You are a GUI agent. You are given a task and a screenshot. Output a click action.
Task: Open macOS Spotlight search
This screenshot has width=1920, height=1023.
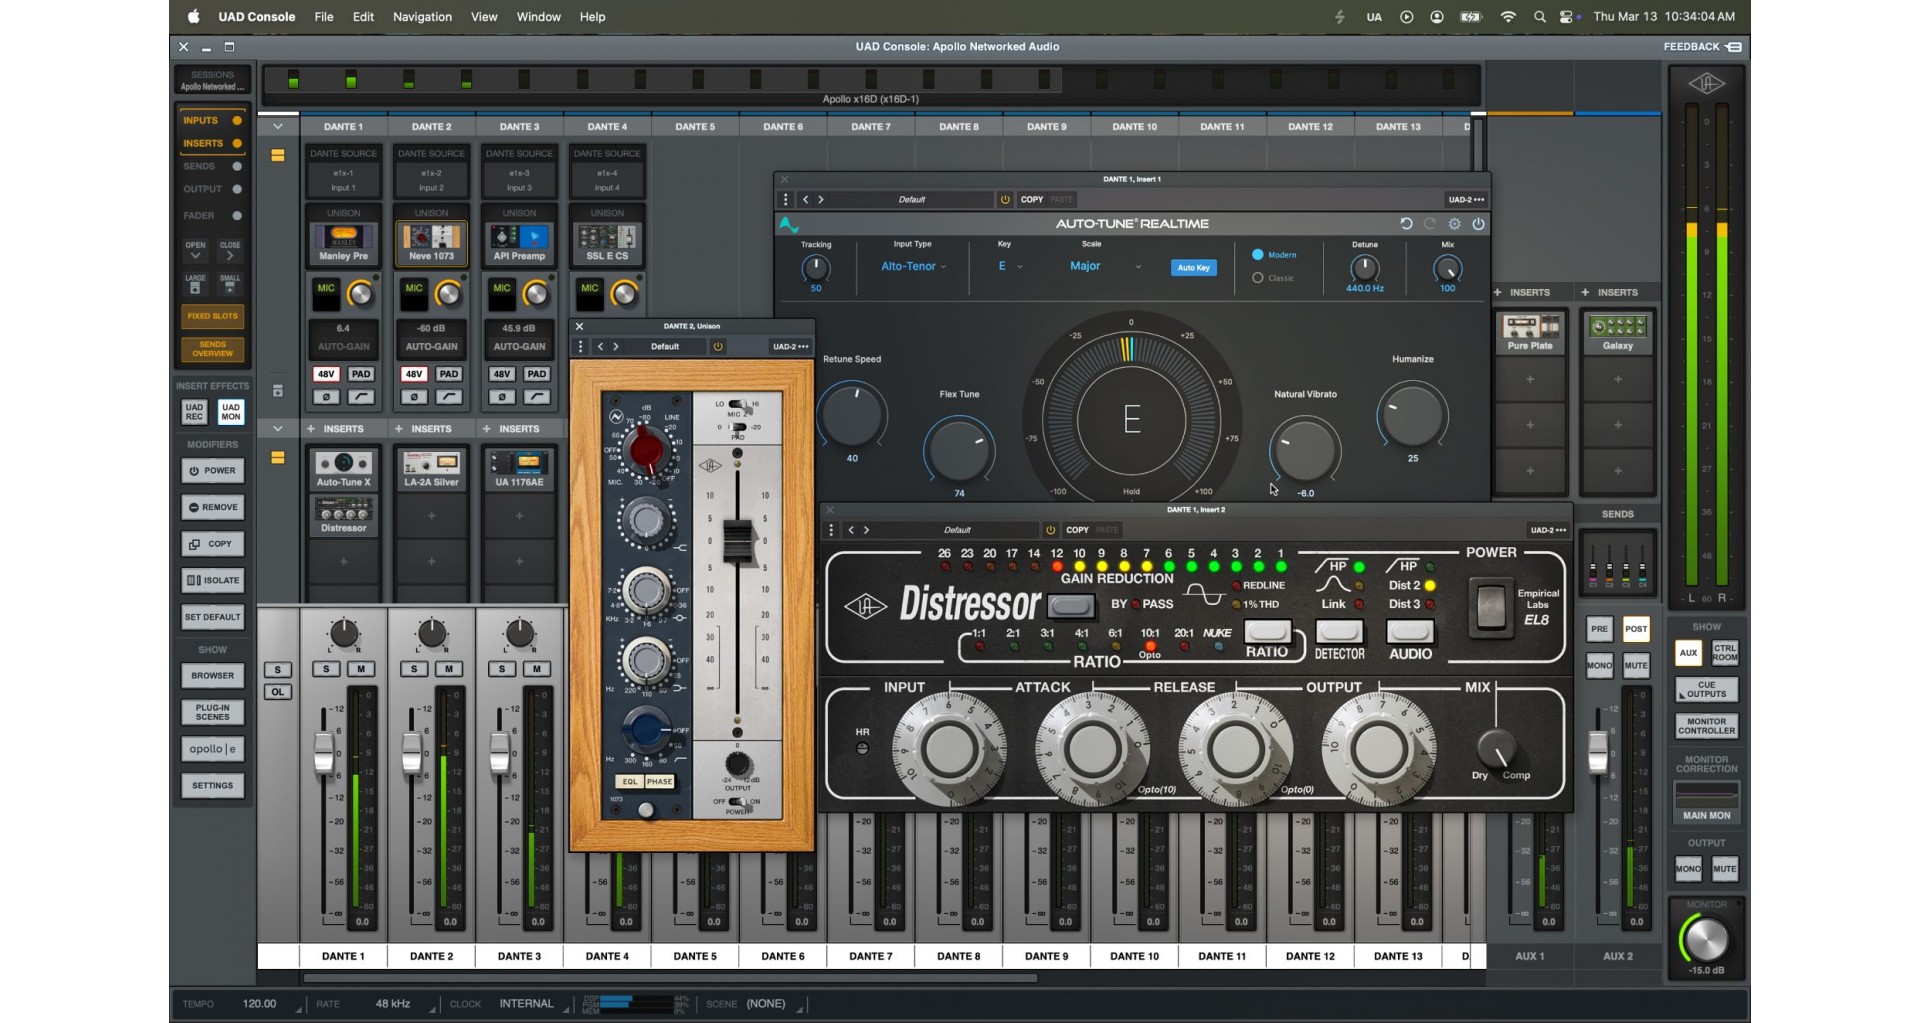pos(1539,17)
